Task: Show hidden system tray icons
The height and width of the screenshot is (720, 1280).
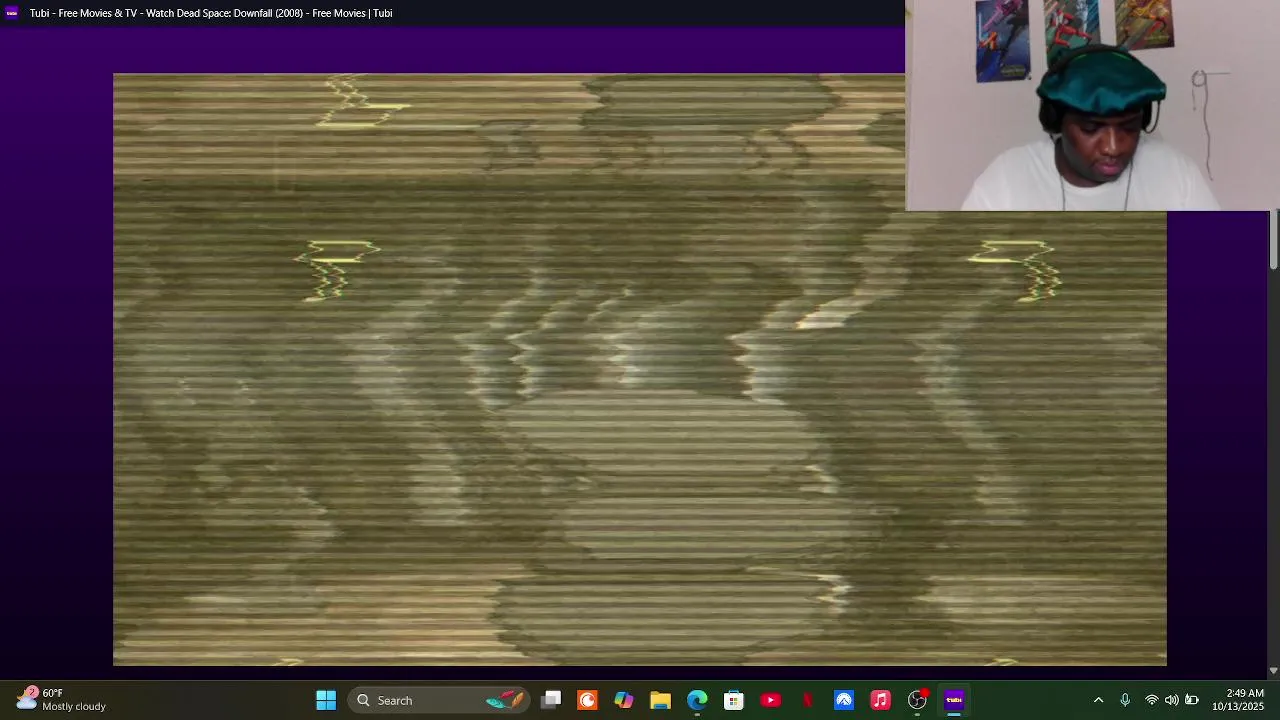Action: [1098, 700]
